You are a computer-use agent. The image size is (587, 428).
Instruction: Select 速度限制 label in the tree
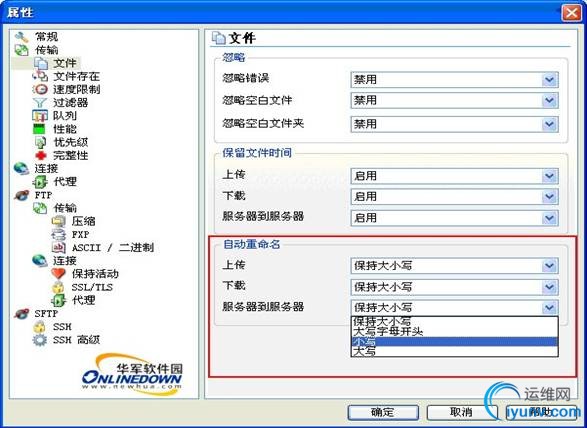(x=76, y=89)
